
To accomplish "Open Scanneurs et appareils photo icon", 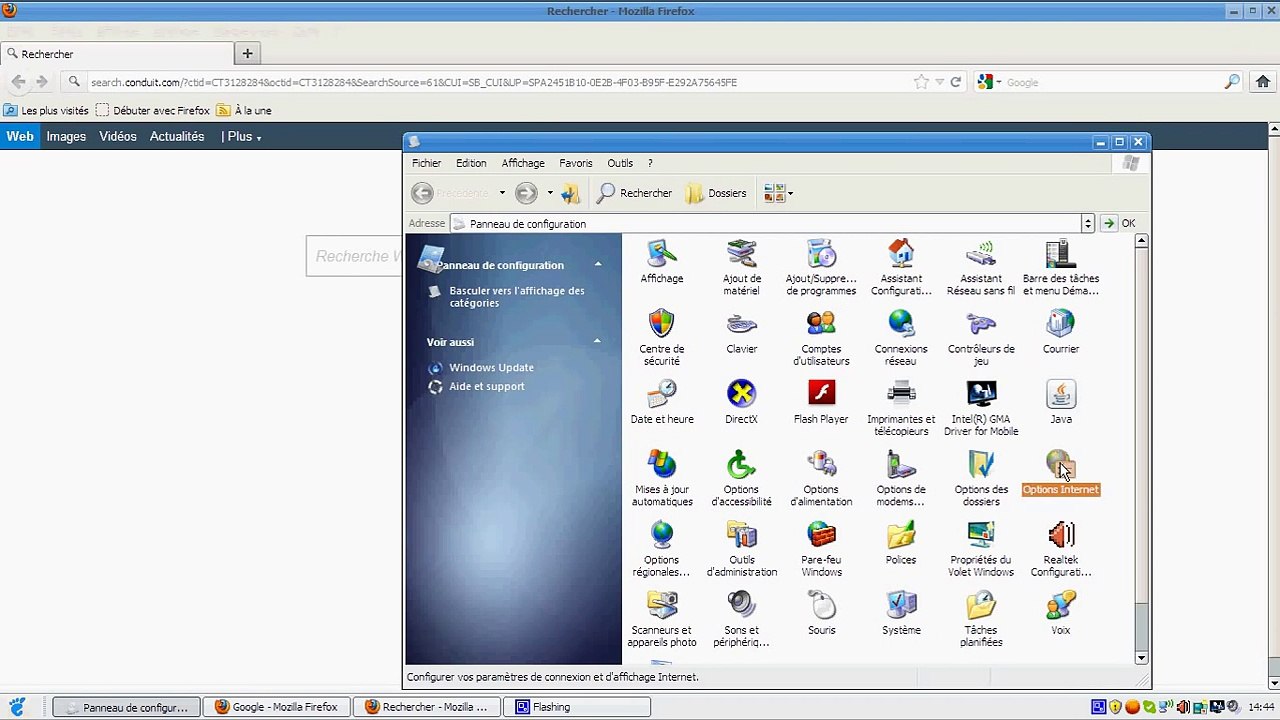I will 661,618.
